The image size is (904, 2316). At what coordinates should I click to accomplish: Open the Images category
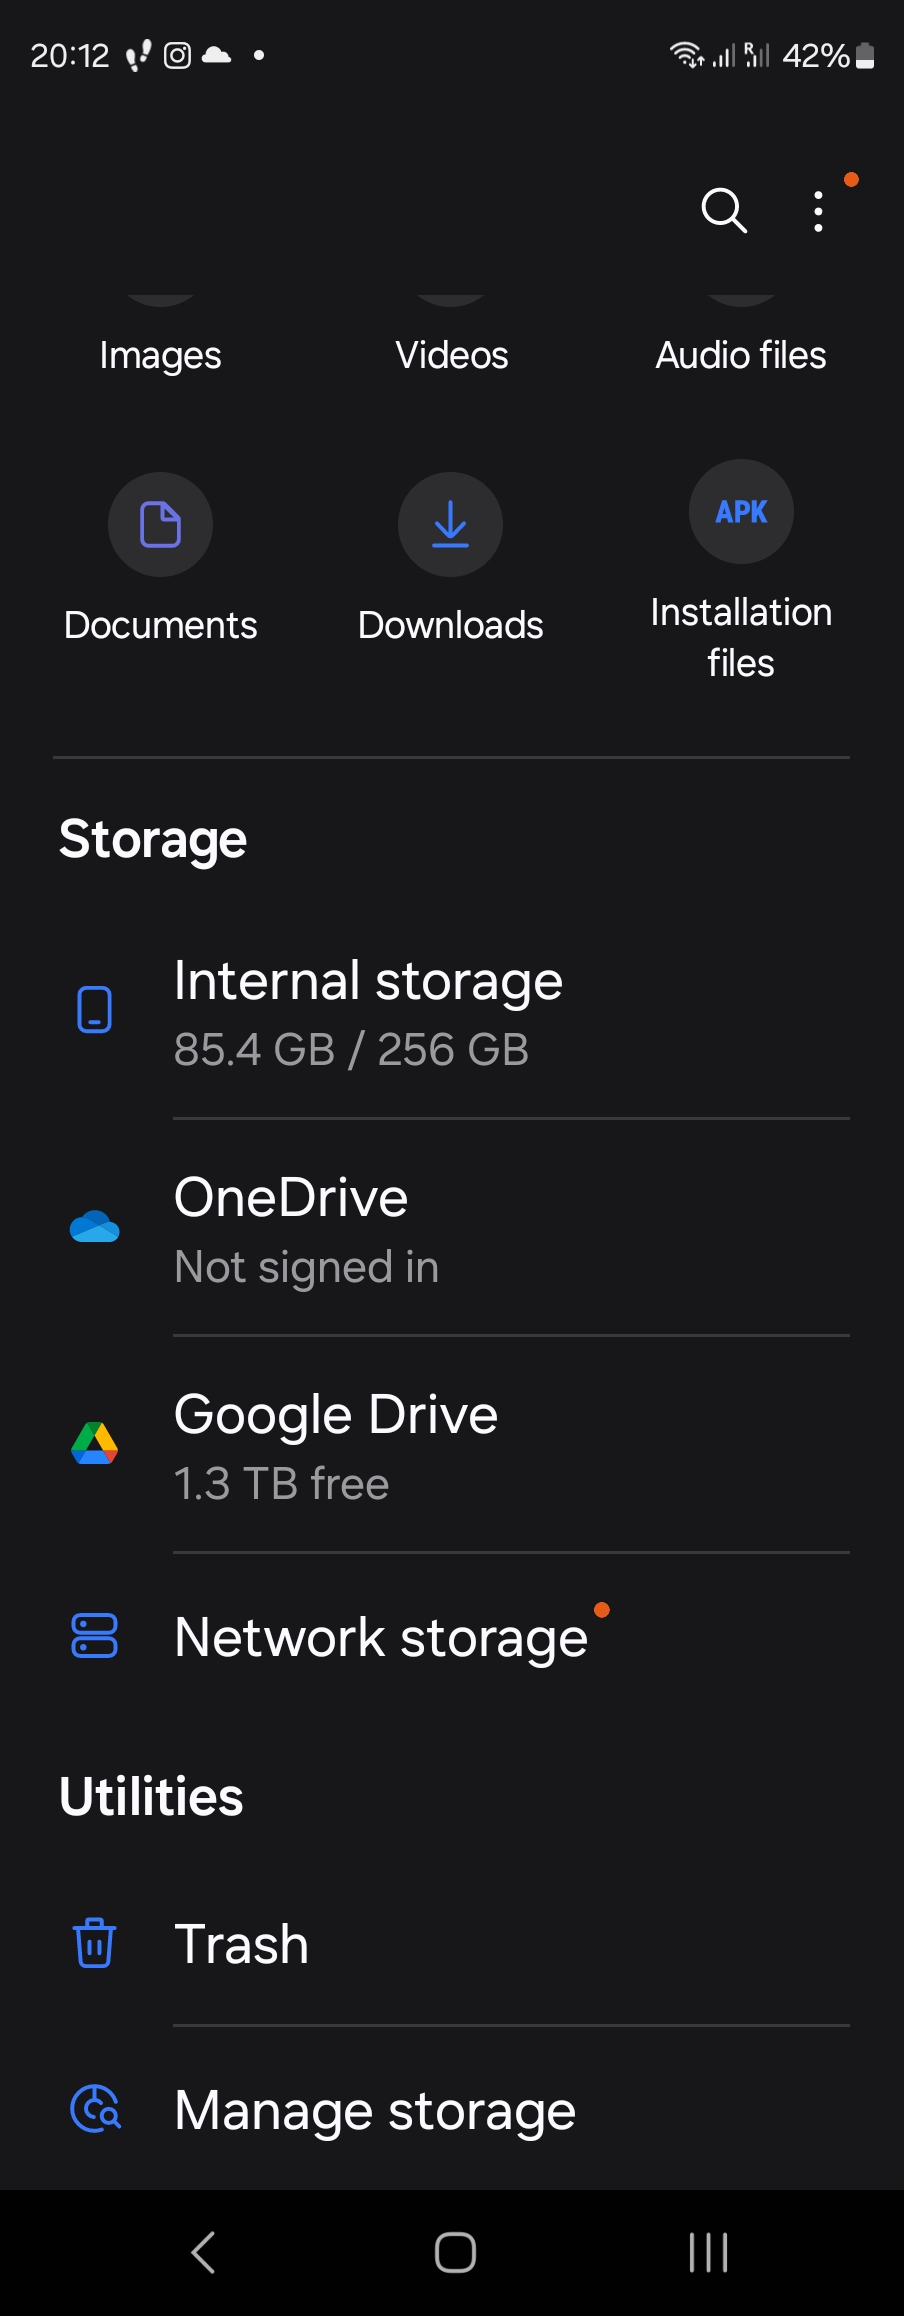click(160, 355)
